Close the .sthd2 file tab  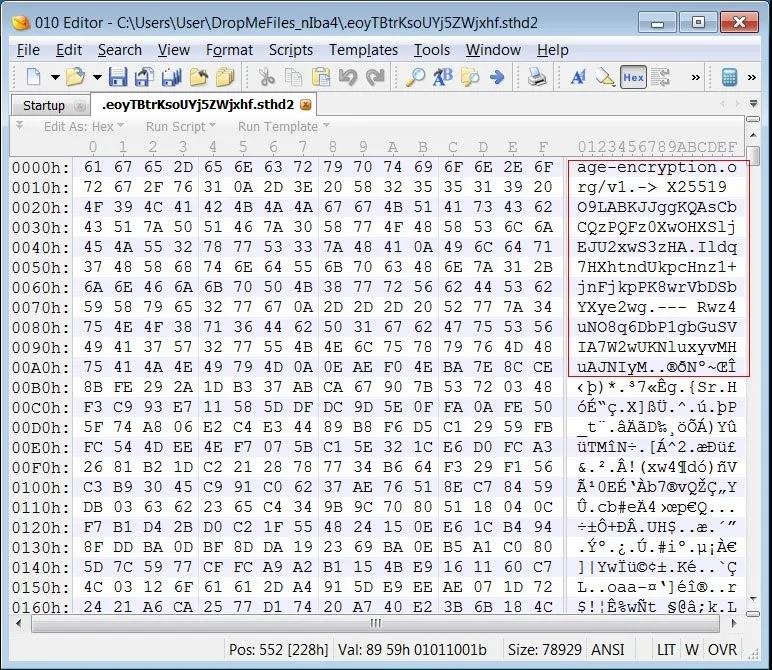(306, 104)
